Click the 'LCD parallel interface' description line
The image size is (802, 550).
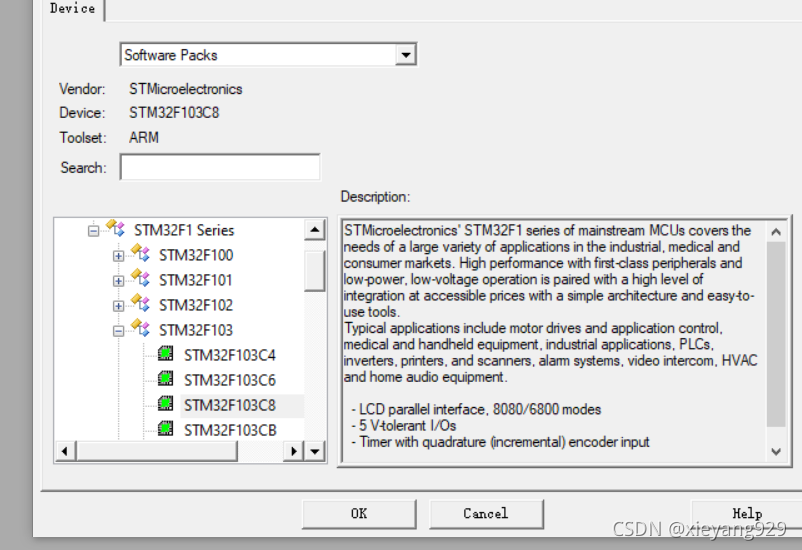[x=476, y=409]
